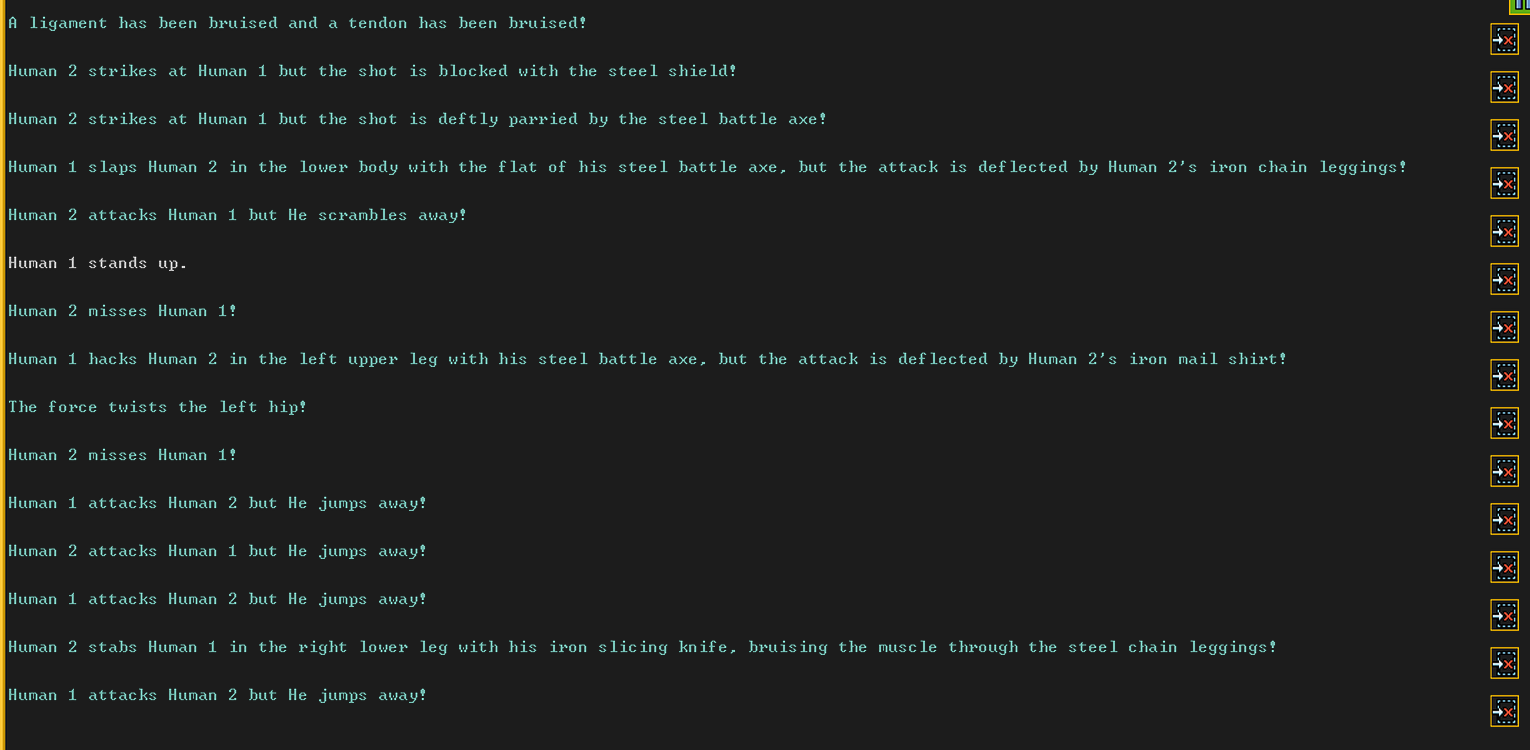Zoom to the ligament and tendon bruised event
Viewport: 1530px width, 750px height.
point(1504,40)
